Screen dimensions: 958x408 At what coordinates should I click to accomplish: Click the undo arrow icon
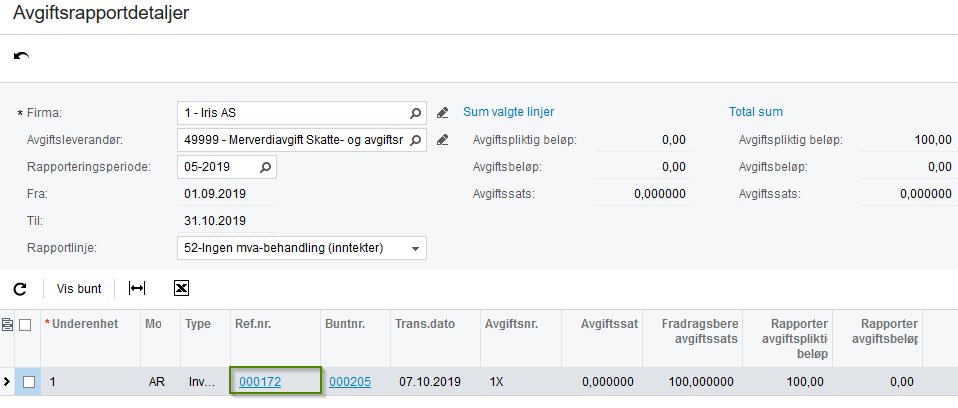pyautogui.click(x=21, y=56)
